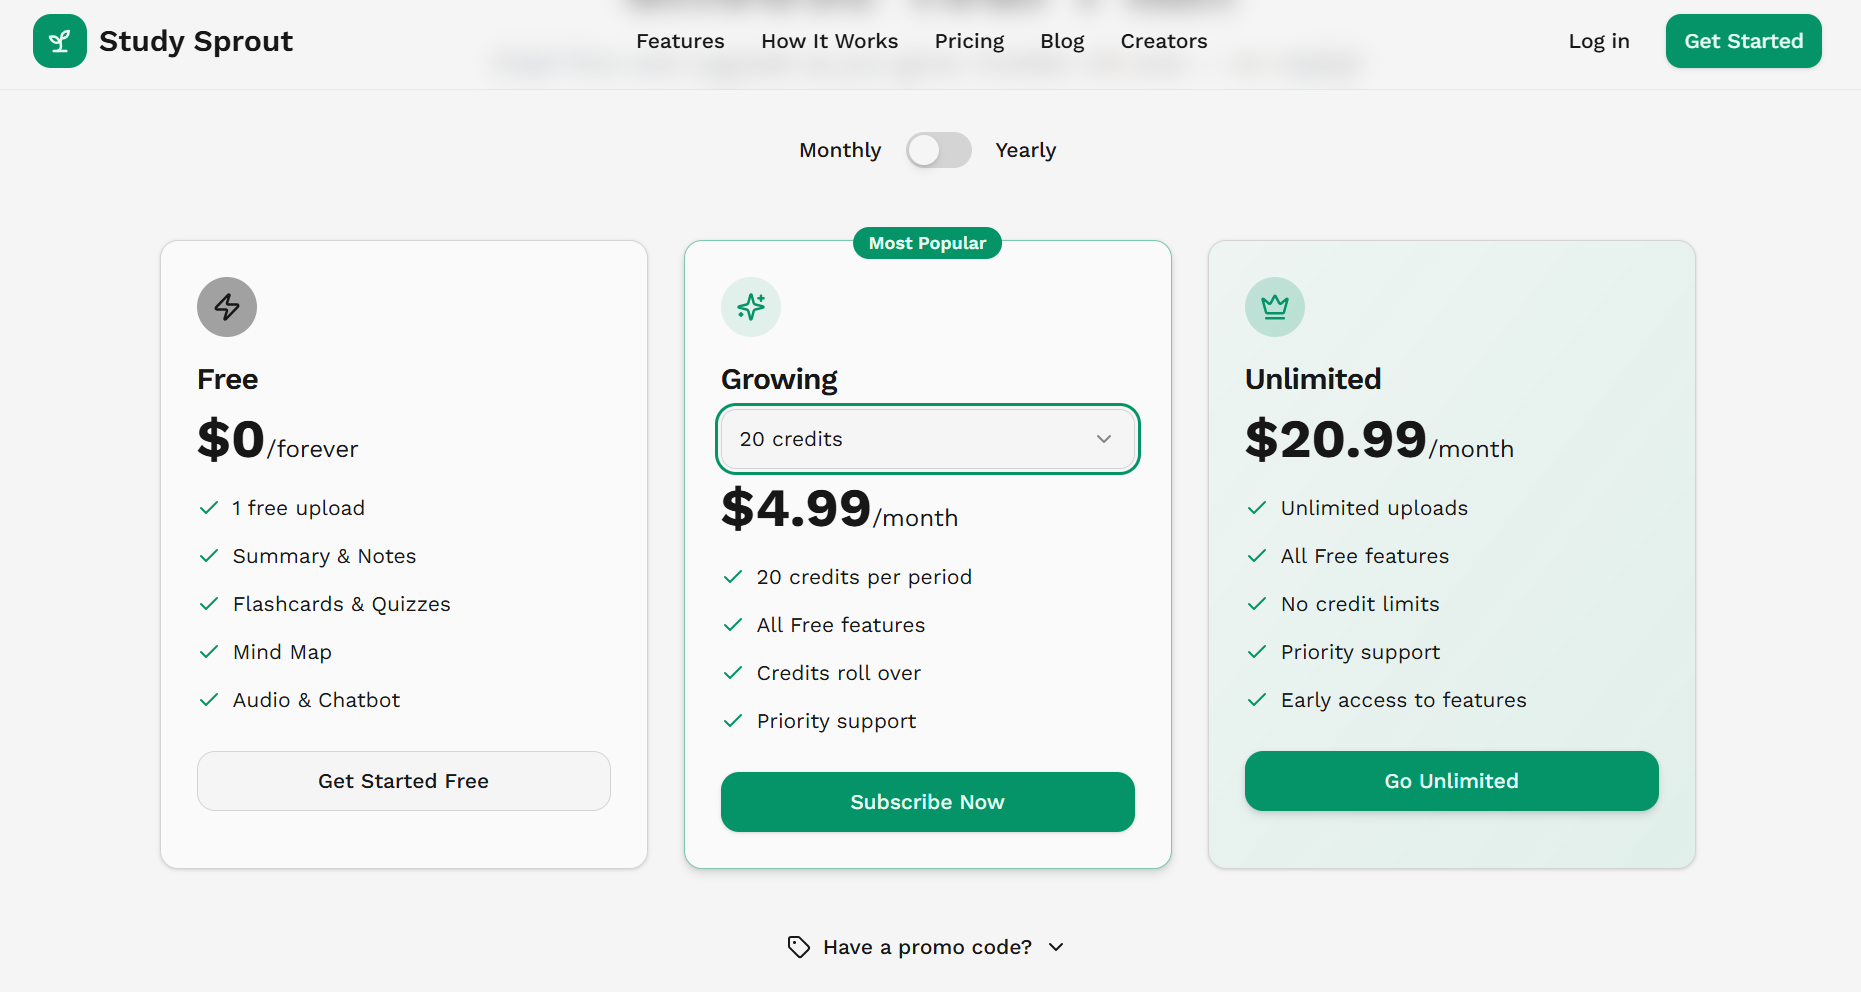Open the Pricing menu item

tap(968, 41)
